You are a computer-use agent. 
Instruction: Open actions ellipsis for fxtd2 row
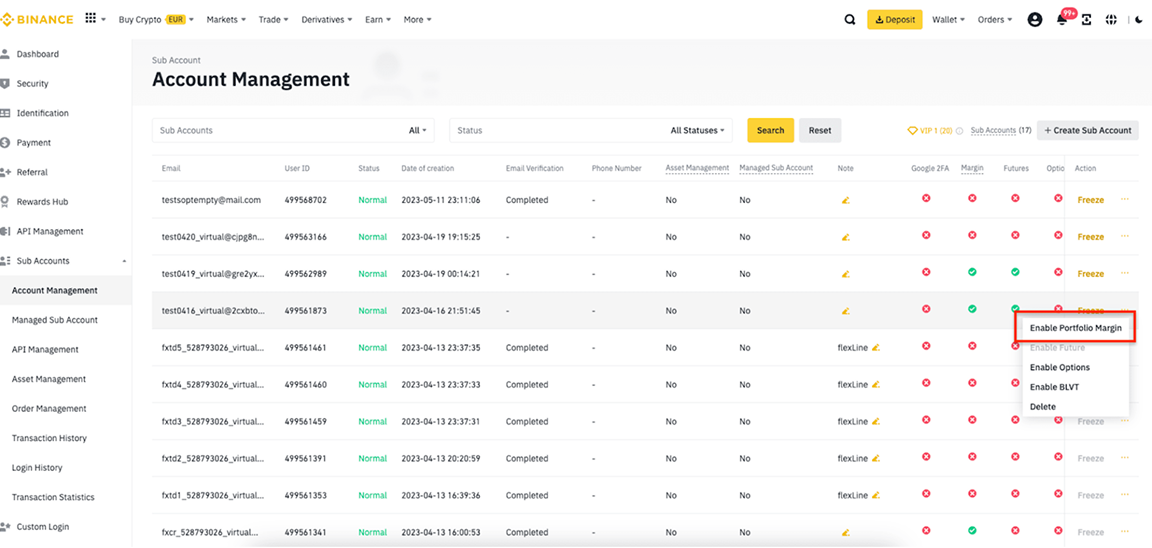pyautogui.click(x=1125, y=457)
